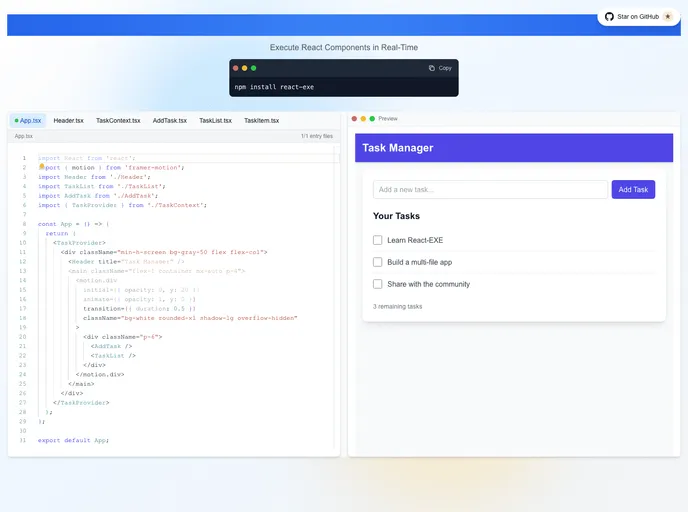Click the star icon beside Star on GitHub
The width and height of the screenshot is (688, 512).
click(x=668, y=17)
